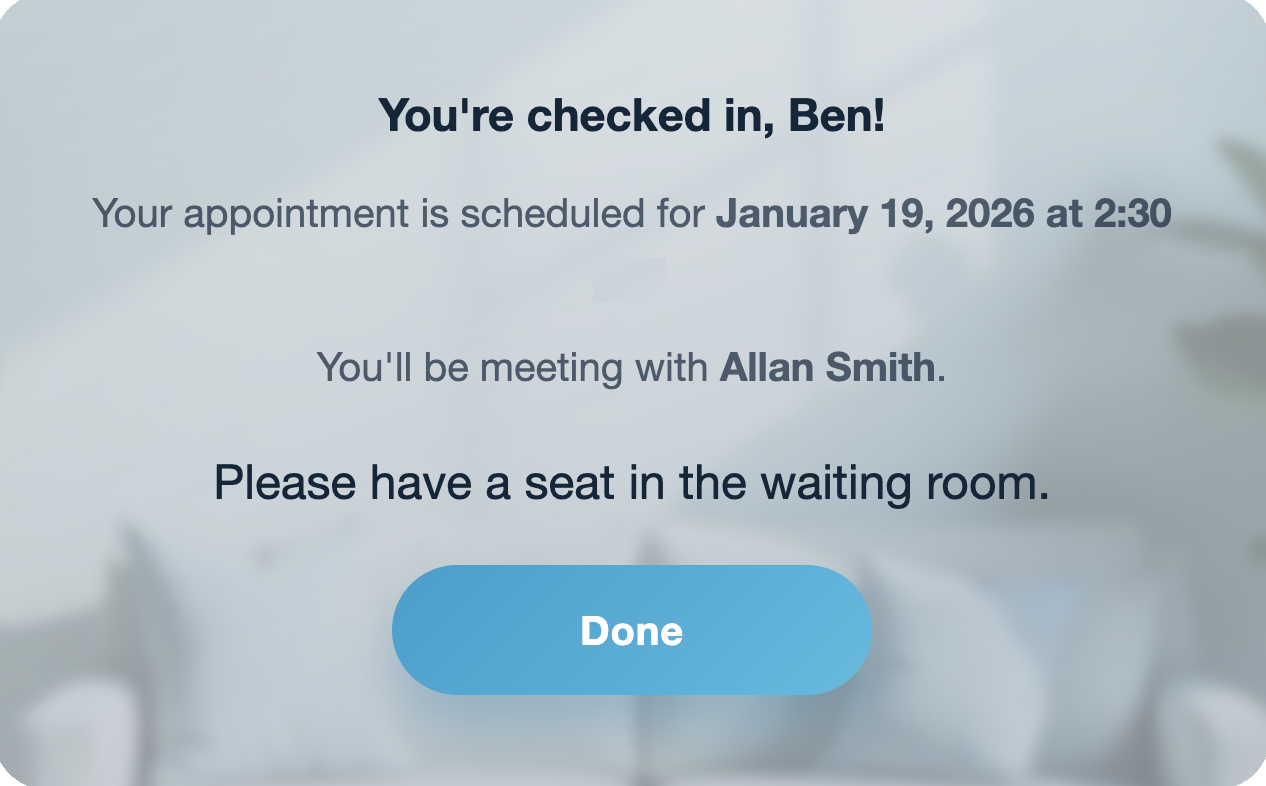Viewport: 1266px width, 786px height.
Task: Click the text You'll be meeting with
Action: (511, 368)
